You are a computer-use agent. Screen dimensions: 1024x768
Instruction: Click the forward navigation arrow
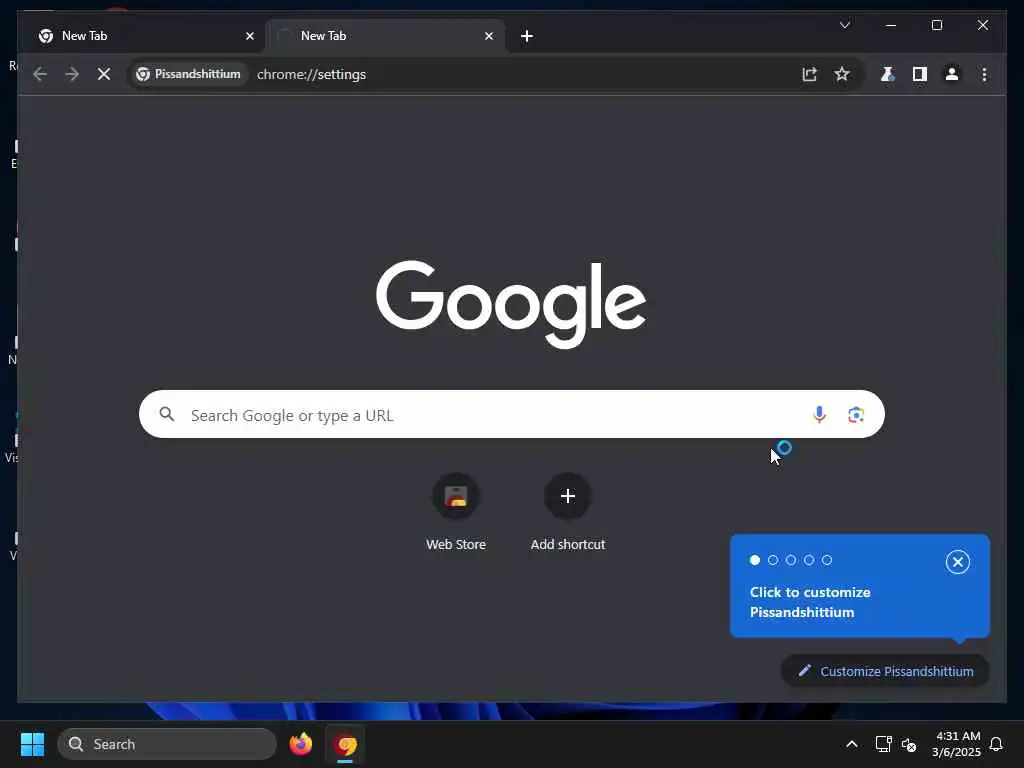[x=72, y=74]
